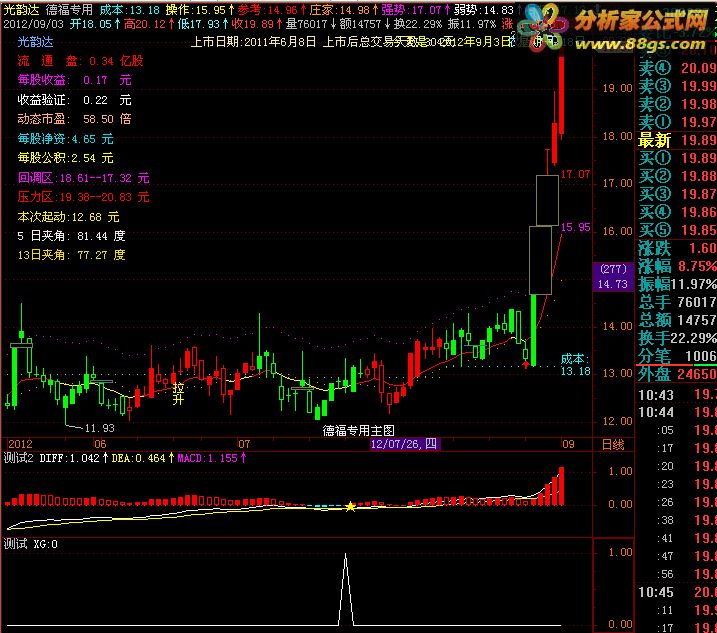717x633 pixels.
Task: Click the 09 month label on time axis
Action: click(568, 444)
